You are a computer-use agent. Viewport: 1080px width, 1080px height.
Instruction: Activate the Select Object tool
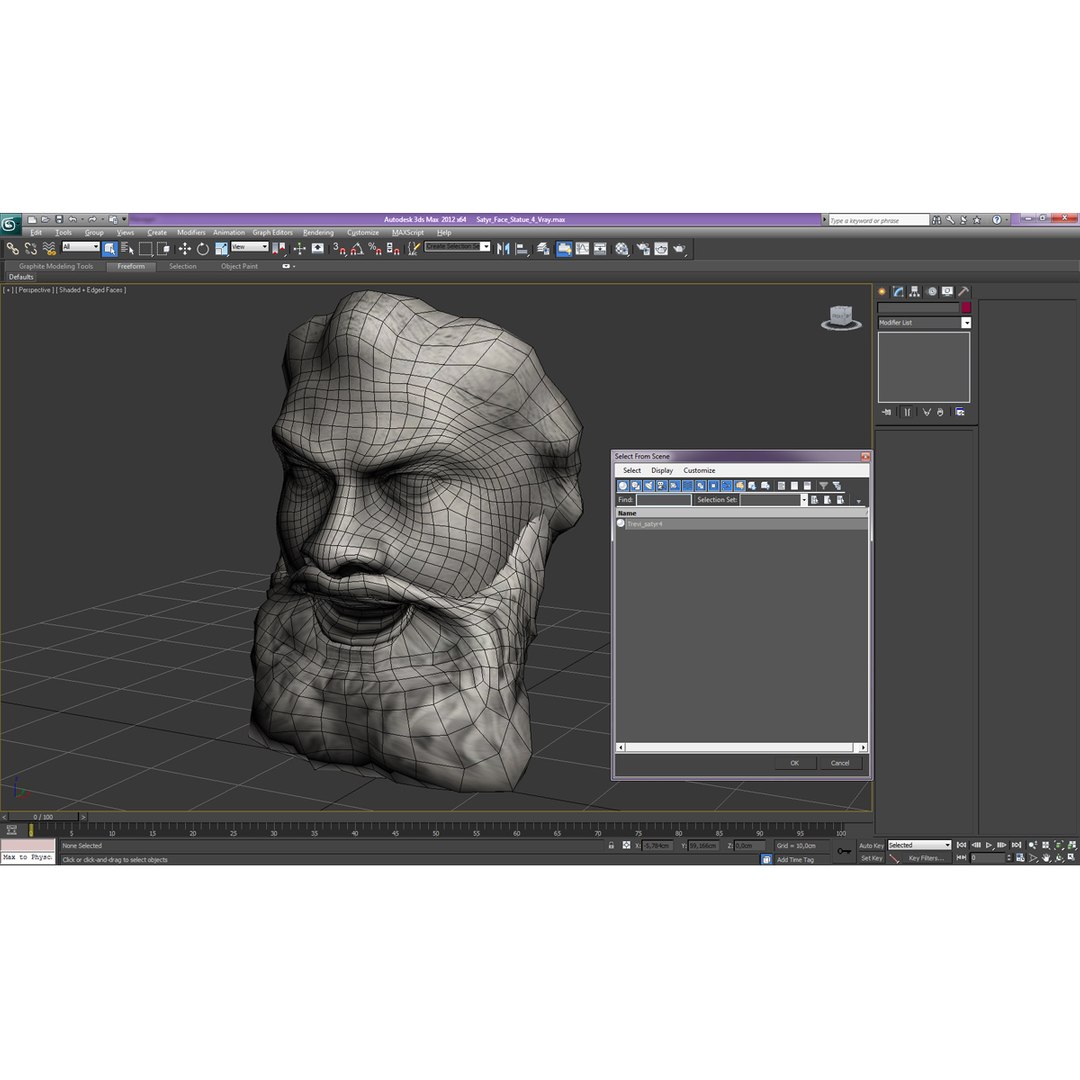(110, 249)
